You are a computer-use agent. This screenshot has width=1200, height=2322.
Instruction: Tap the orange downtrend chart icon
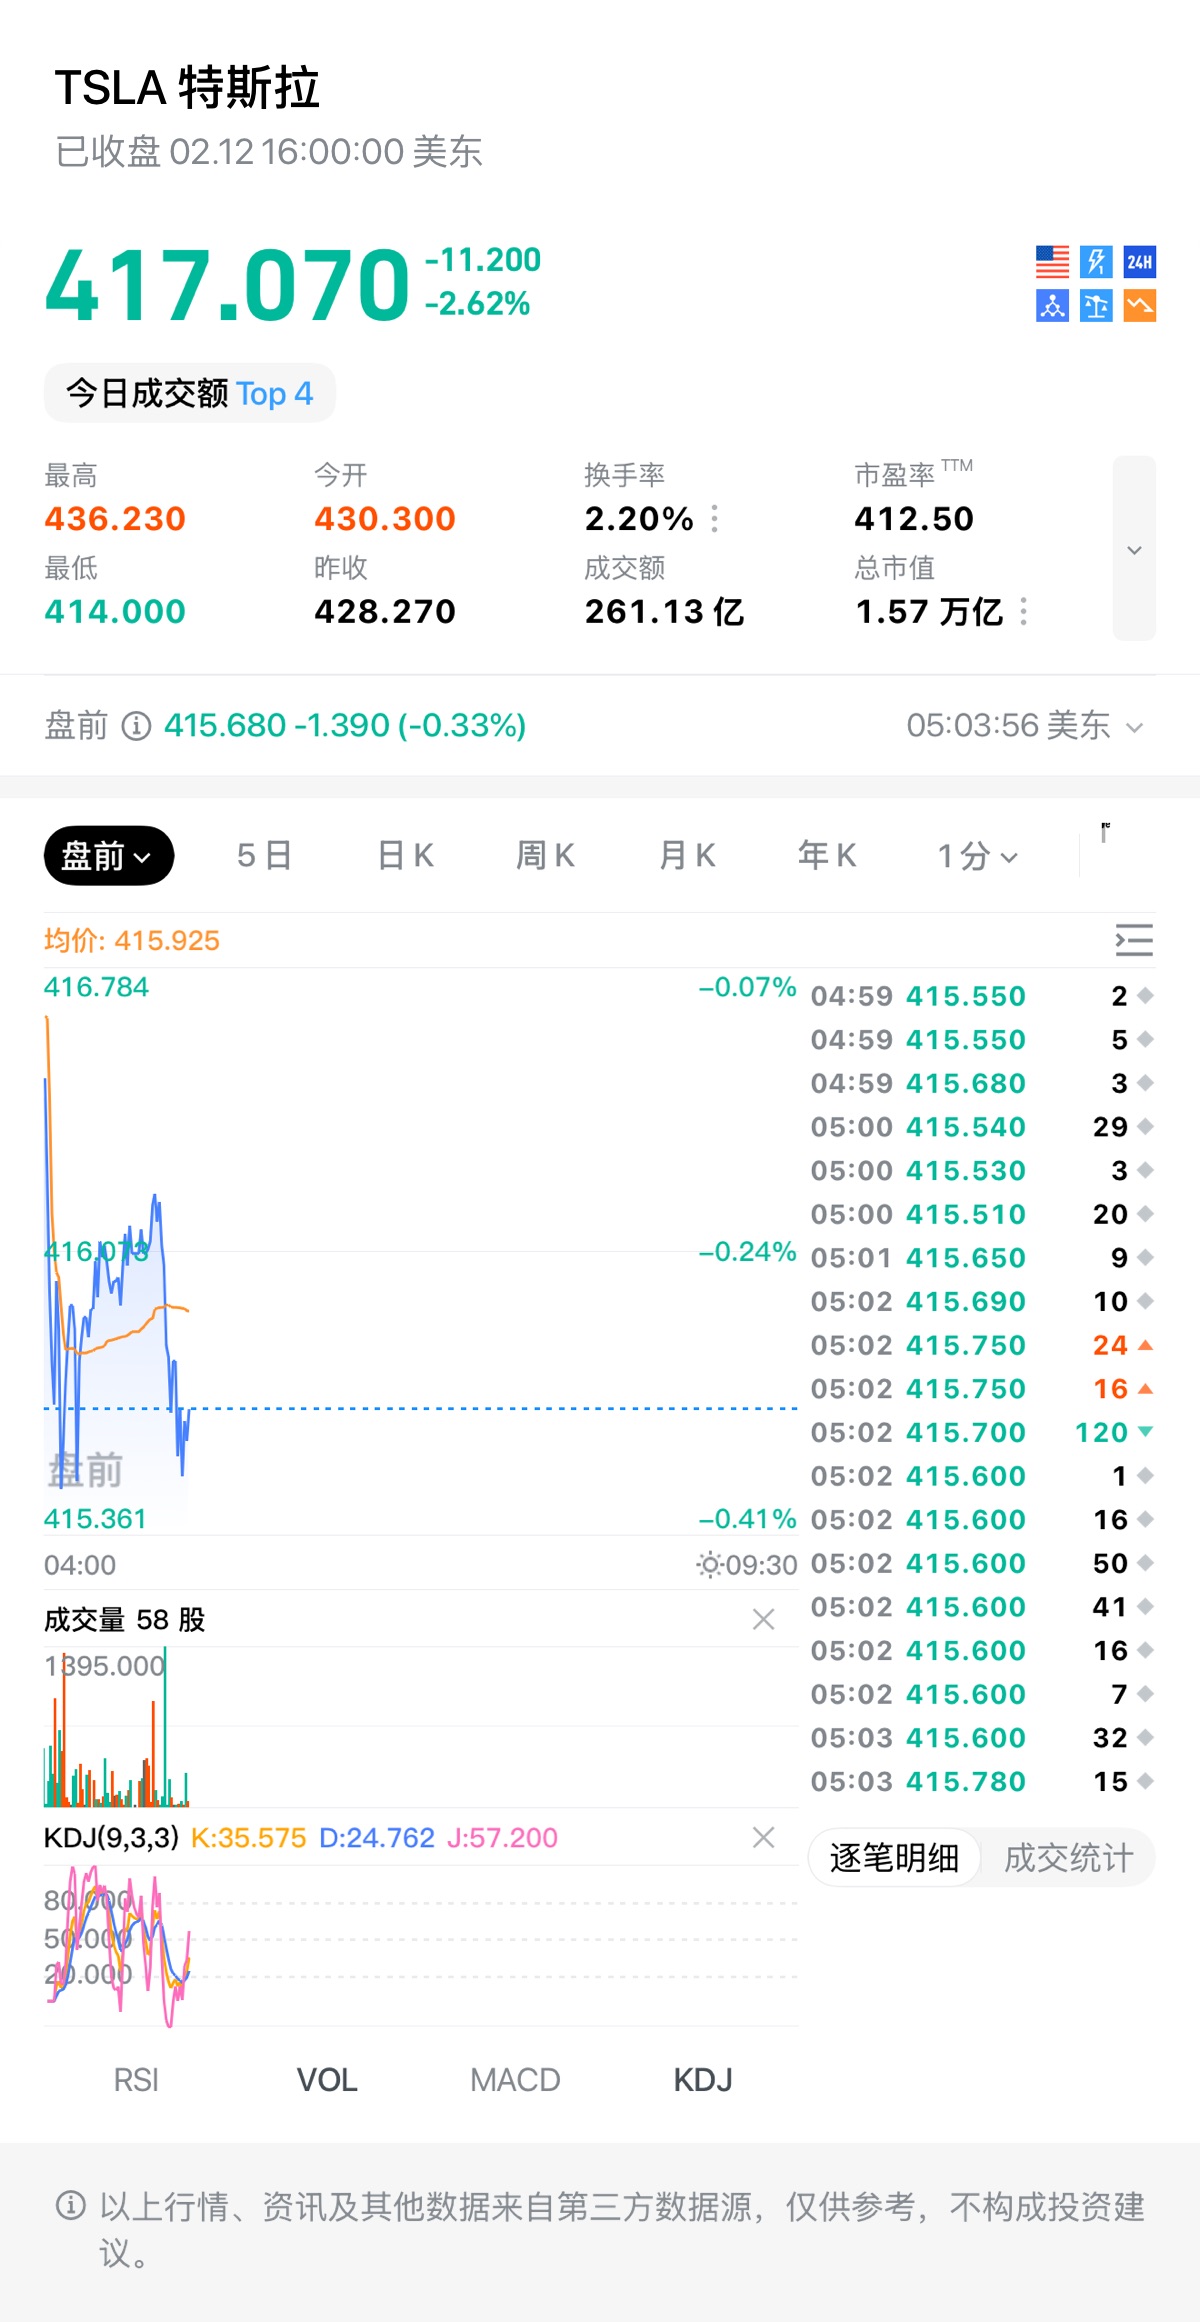tap(1140, 306)
